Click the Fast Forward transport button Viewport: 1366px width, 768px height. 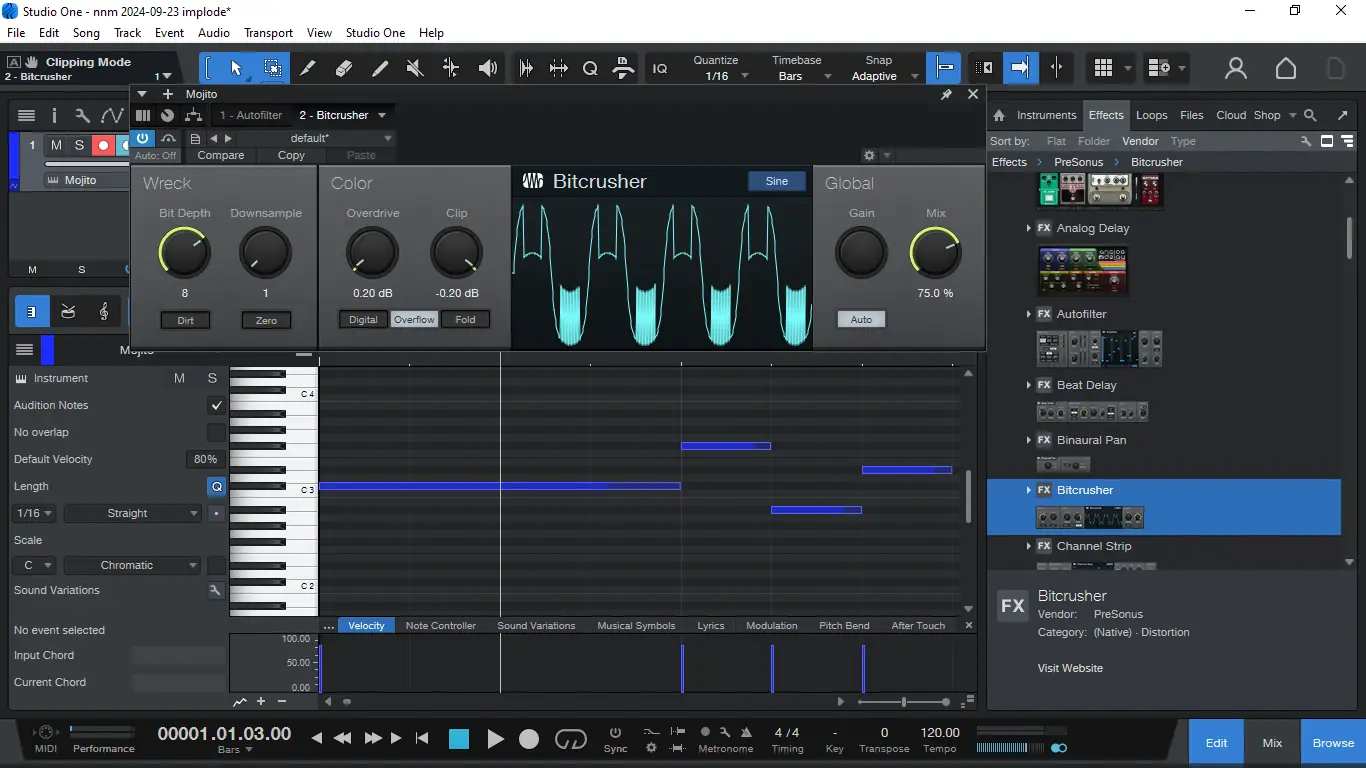373,739
